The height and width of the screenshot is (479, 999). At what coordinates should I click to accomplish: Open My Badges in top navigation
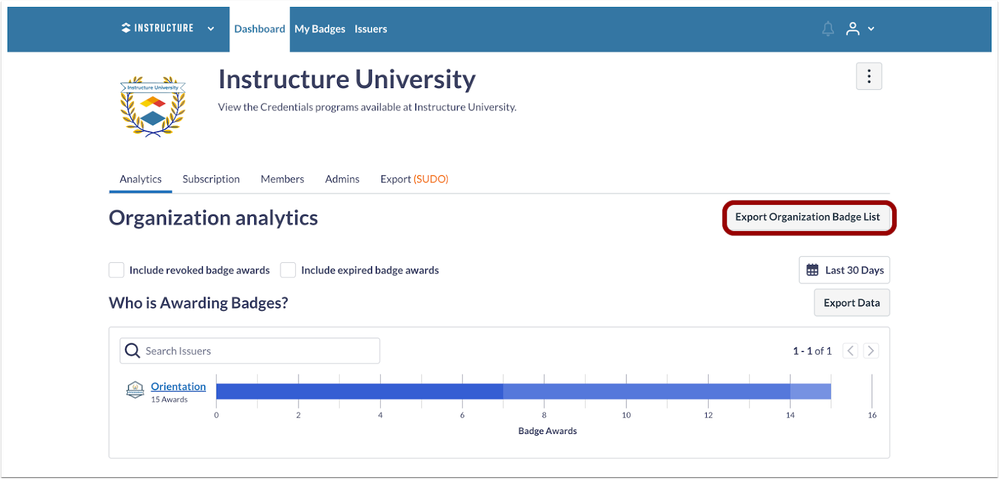(320, 29)
